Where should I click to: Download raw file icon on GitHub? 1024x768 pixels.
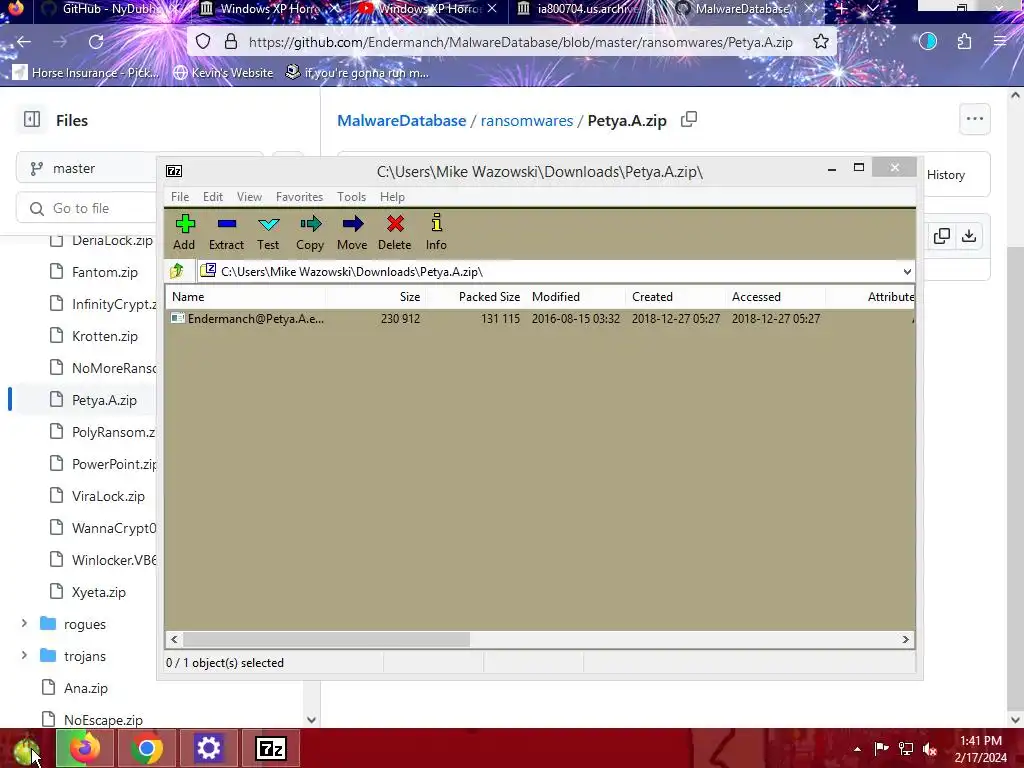969,236
